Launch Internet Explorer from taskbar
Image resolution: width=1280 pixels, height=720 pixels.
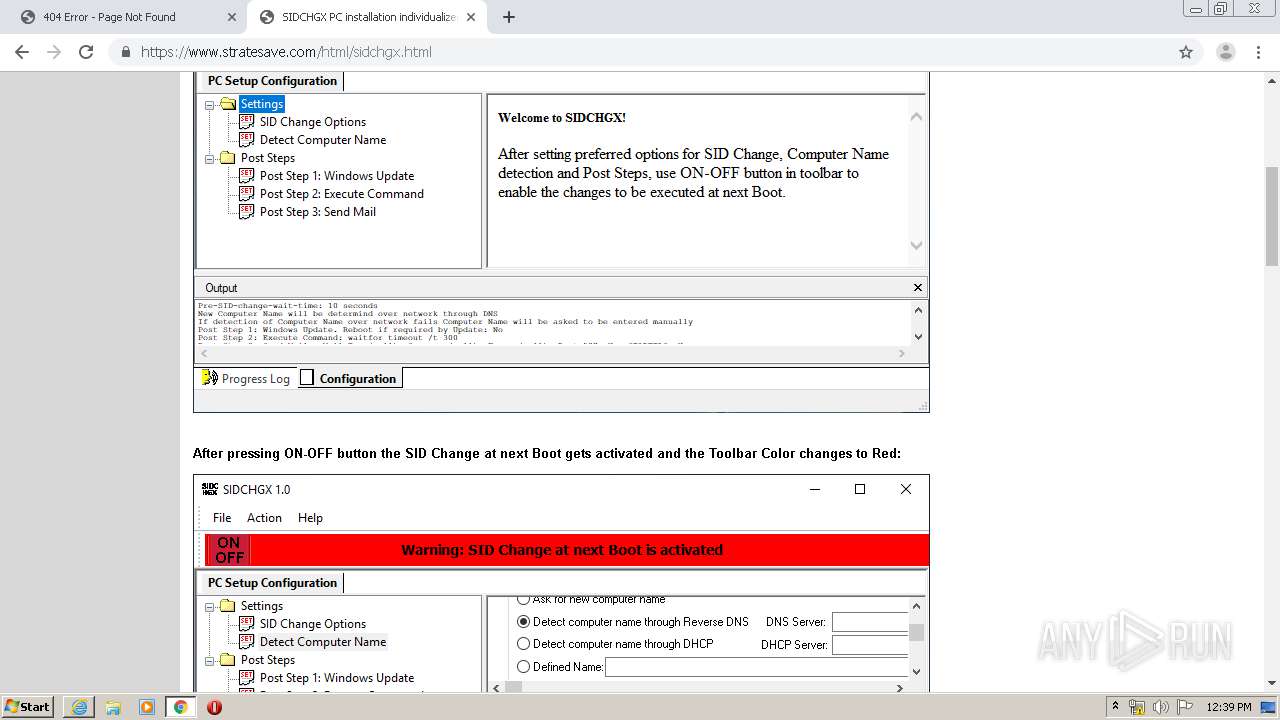click(79, 707)
